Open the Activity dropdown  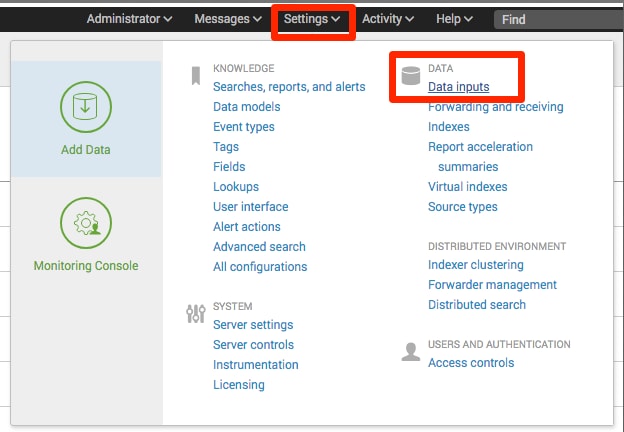388,19
